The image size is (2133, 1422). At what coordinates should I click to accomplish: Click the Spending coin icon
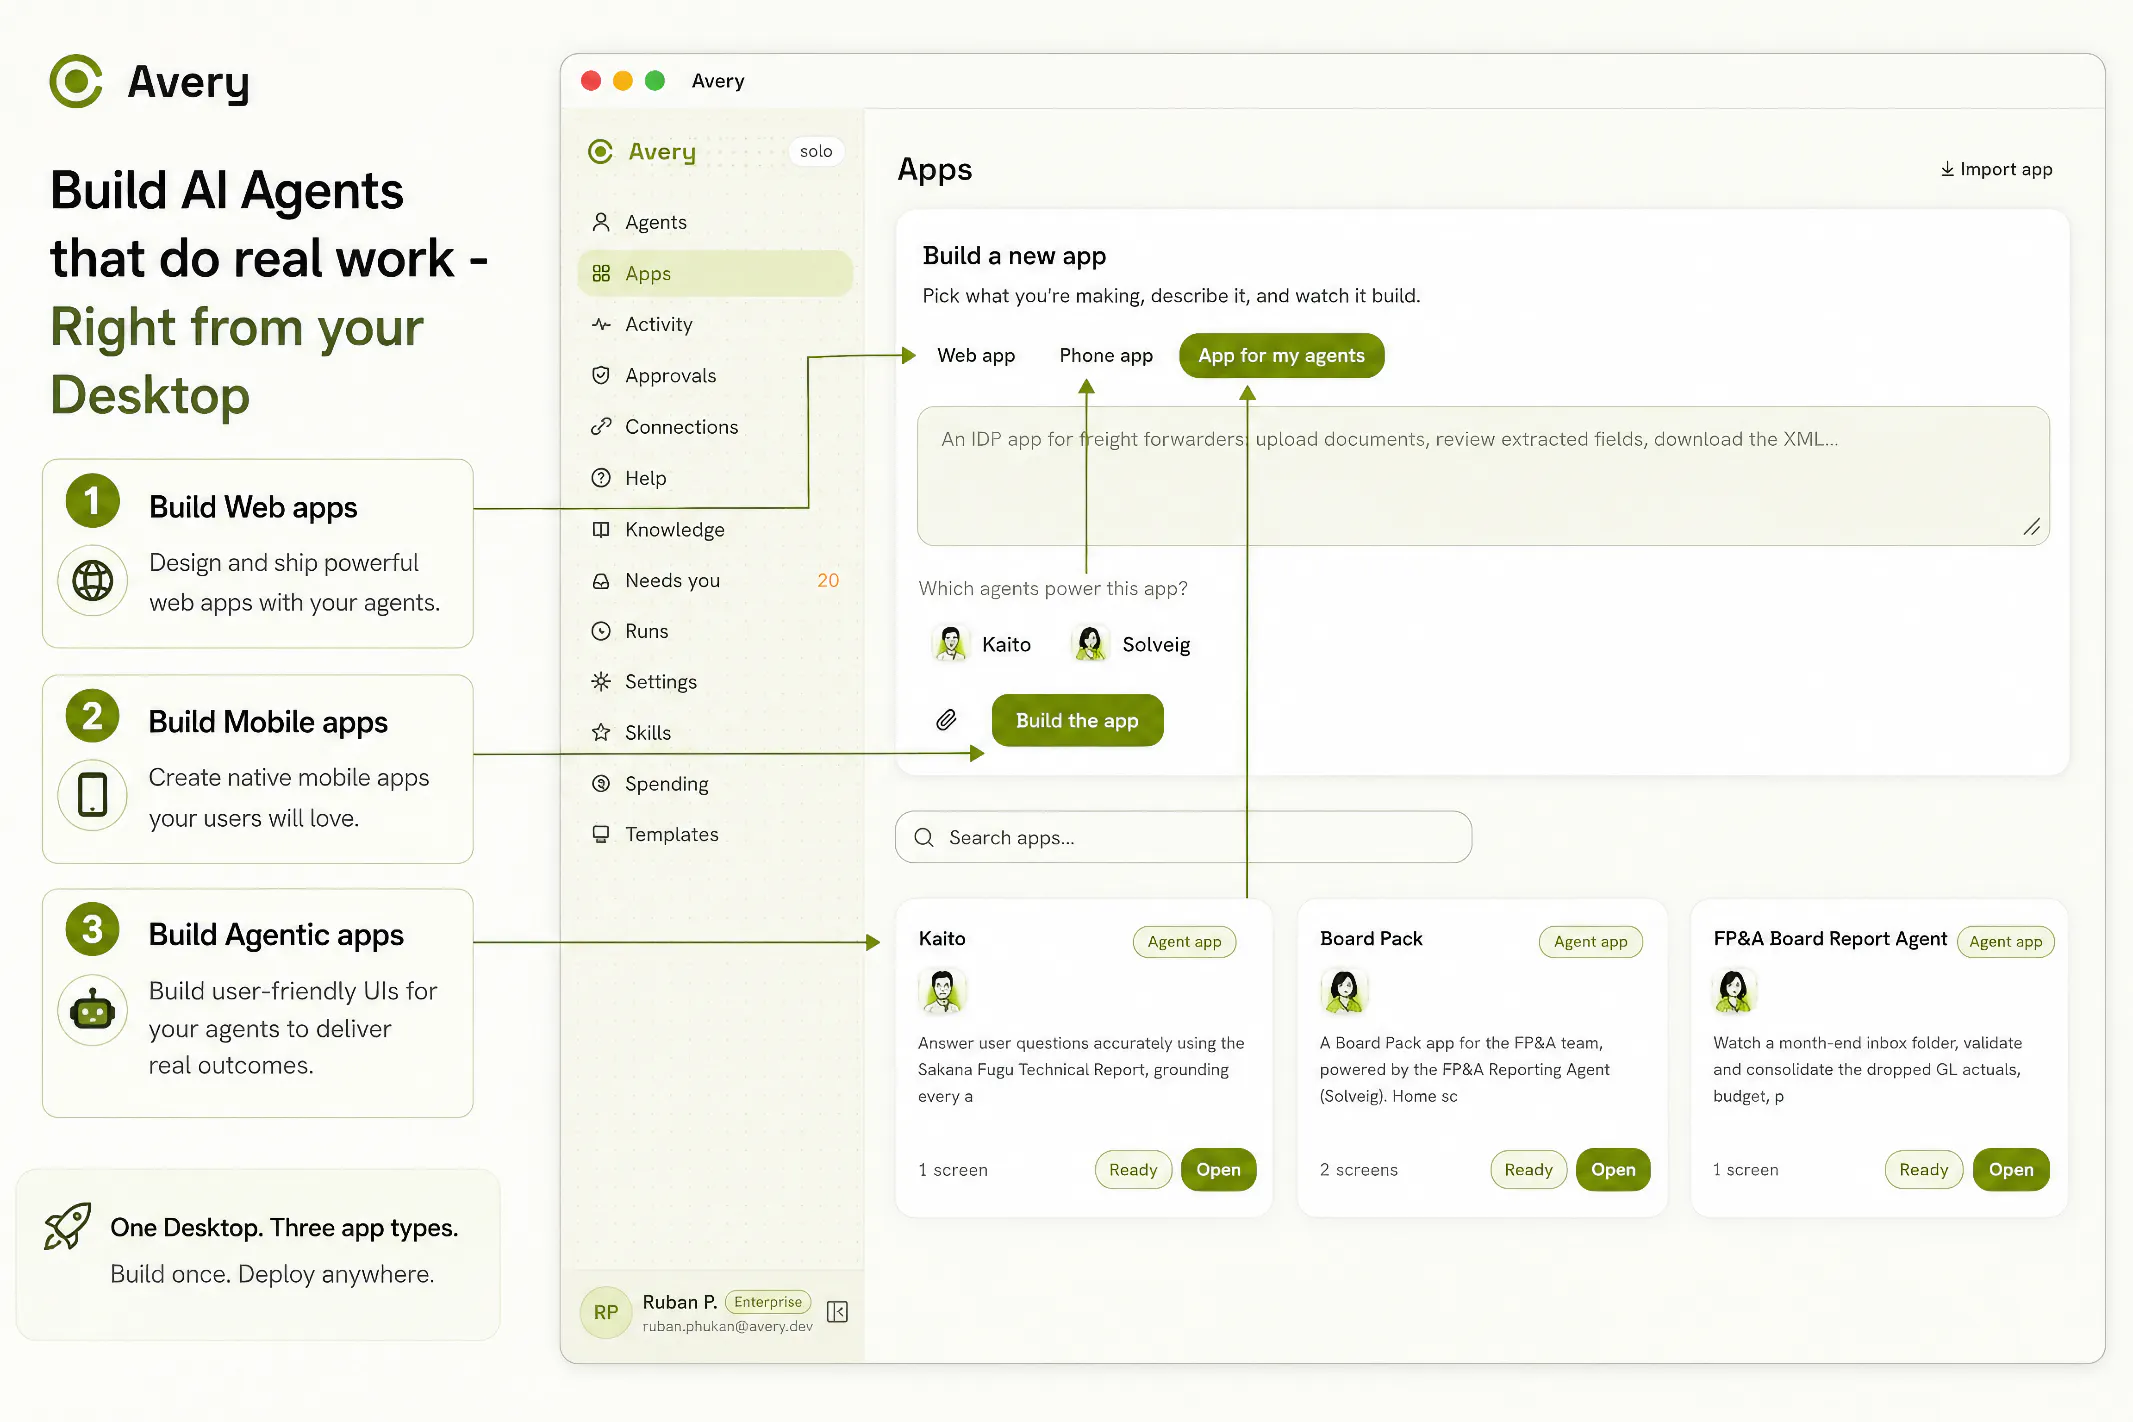[x=601, y=783]
